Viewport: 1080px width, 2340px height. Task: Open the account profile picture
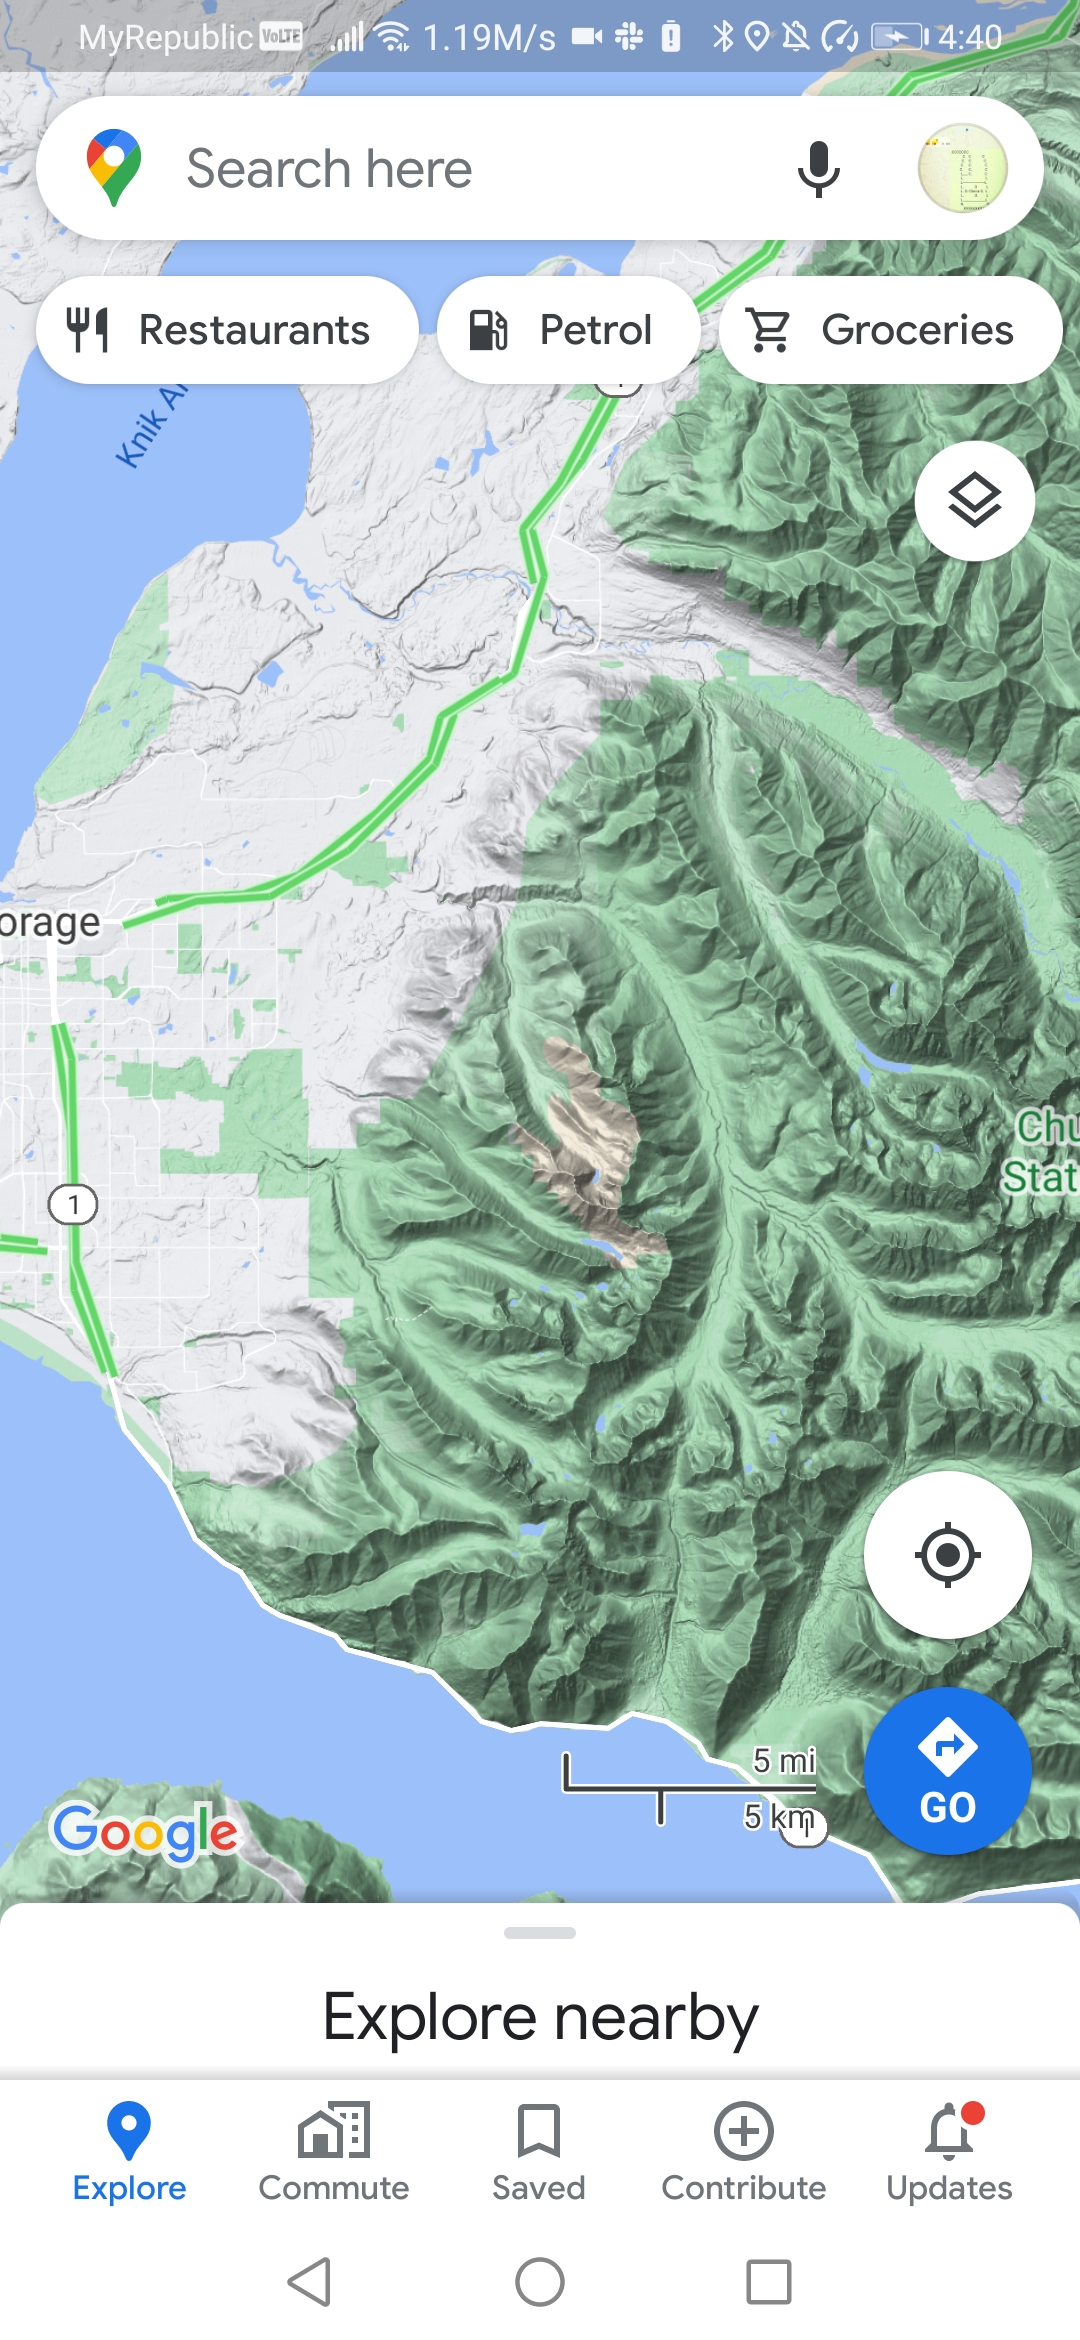point(962,168)
